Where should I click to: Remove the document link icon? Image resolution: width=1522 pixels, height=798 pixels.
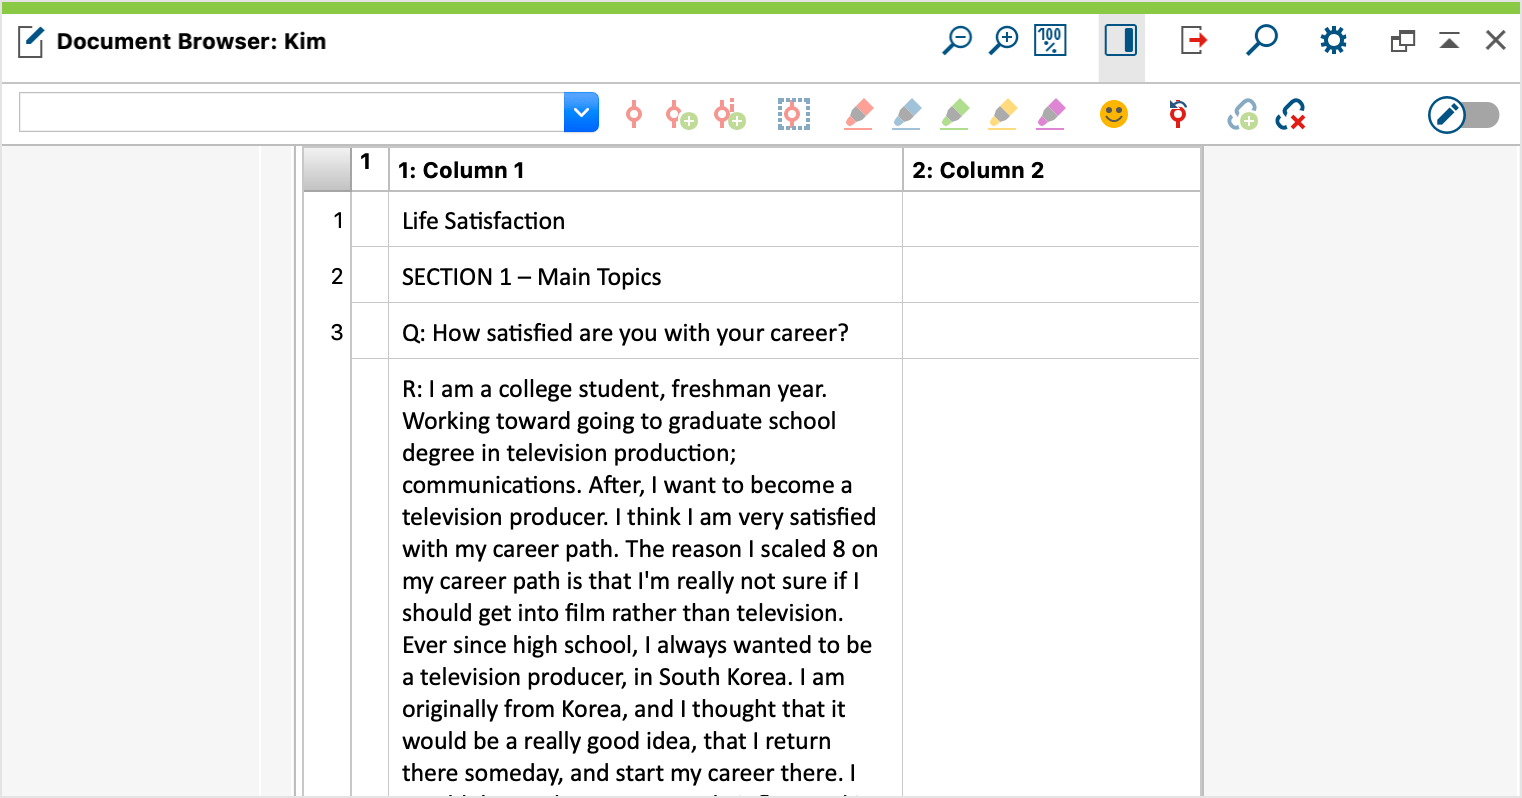click(1291, 114)
